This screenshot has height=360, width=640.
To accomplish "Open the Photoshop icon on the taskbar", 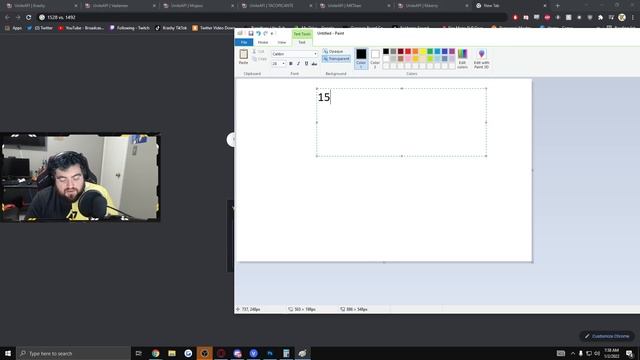I will (270, 353).
